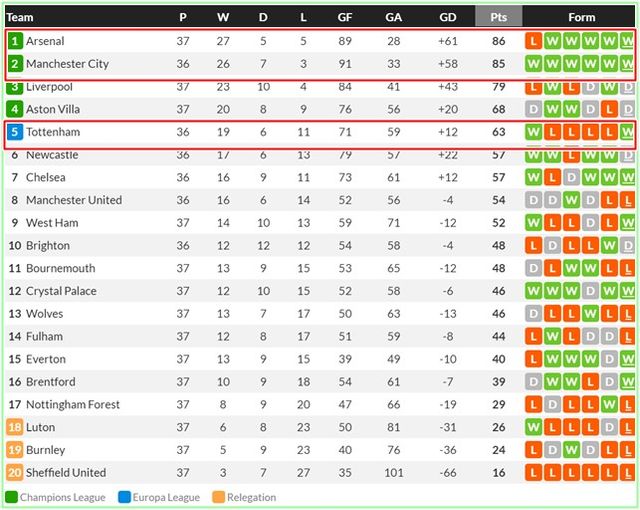Click Luton's orange position 18 badge
640x510 pixels.
click(x=14, y=427)
